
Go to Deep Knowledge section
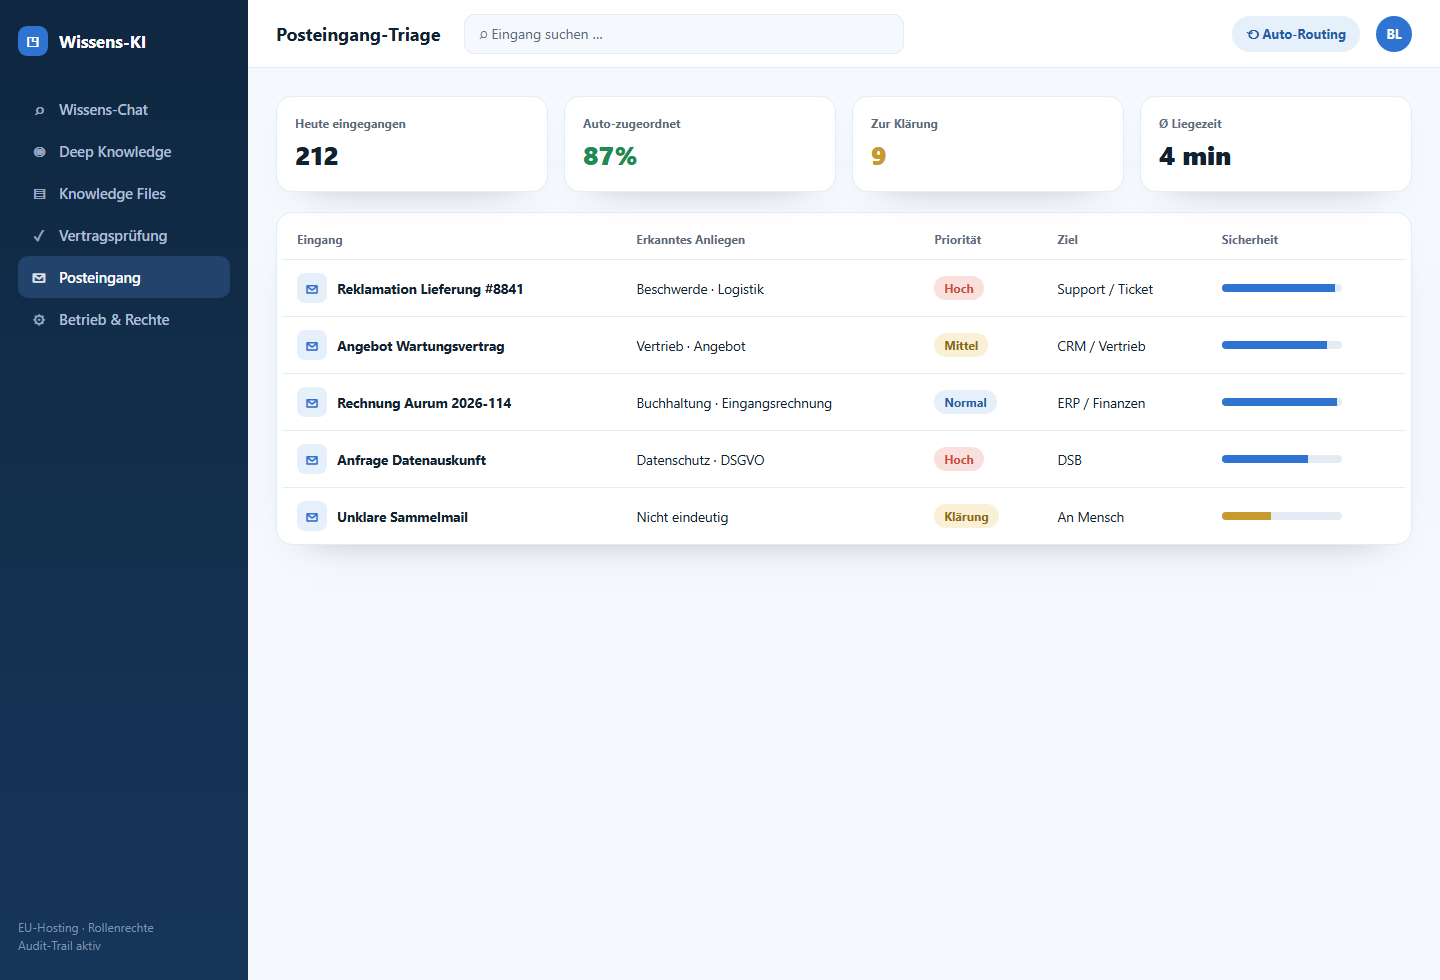pyautogui.click(x=124, y=152)
